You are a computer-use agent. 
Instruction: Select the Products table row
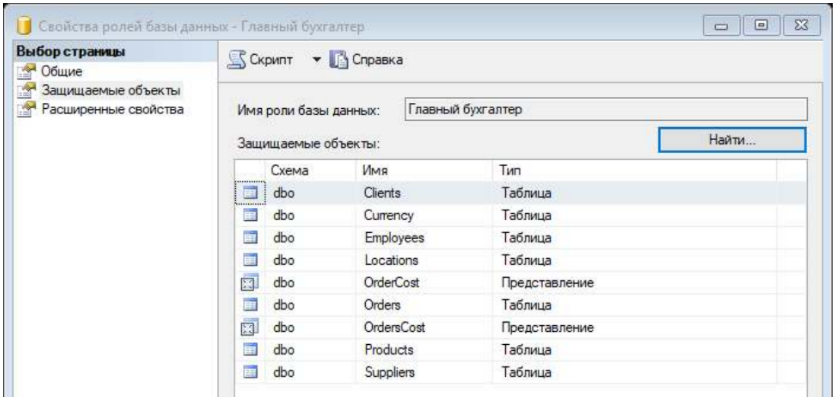pos(520,350)
